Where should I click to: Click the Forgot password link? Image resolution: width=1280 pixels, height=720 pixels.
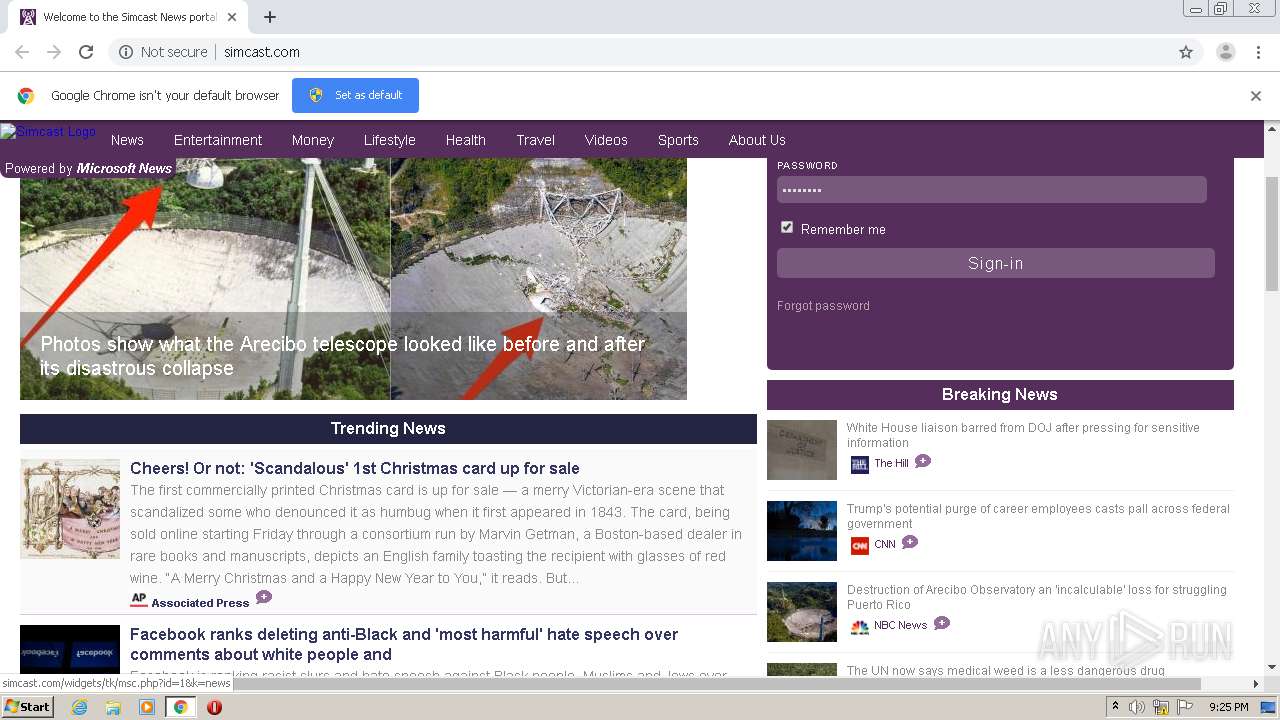823,306
